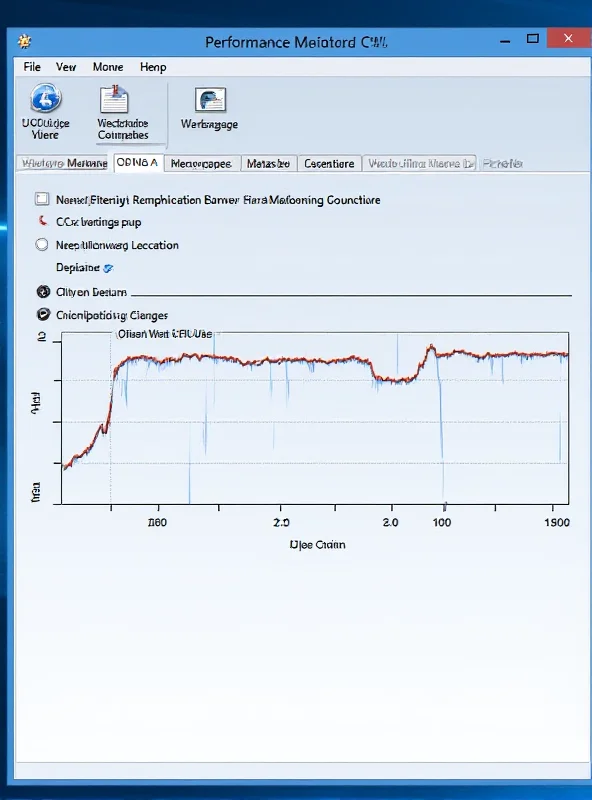Switch to the Metasbo tab

[x=268, y=164]
